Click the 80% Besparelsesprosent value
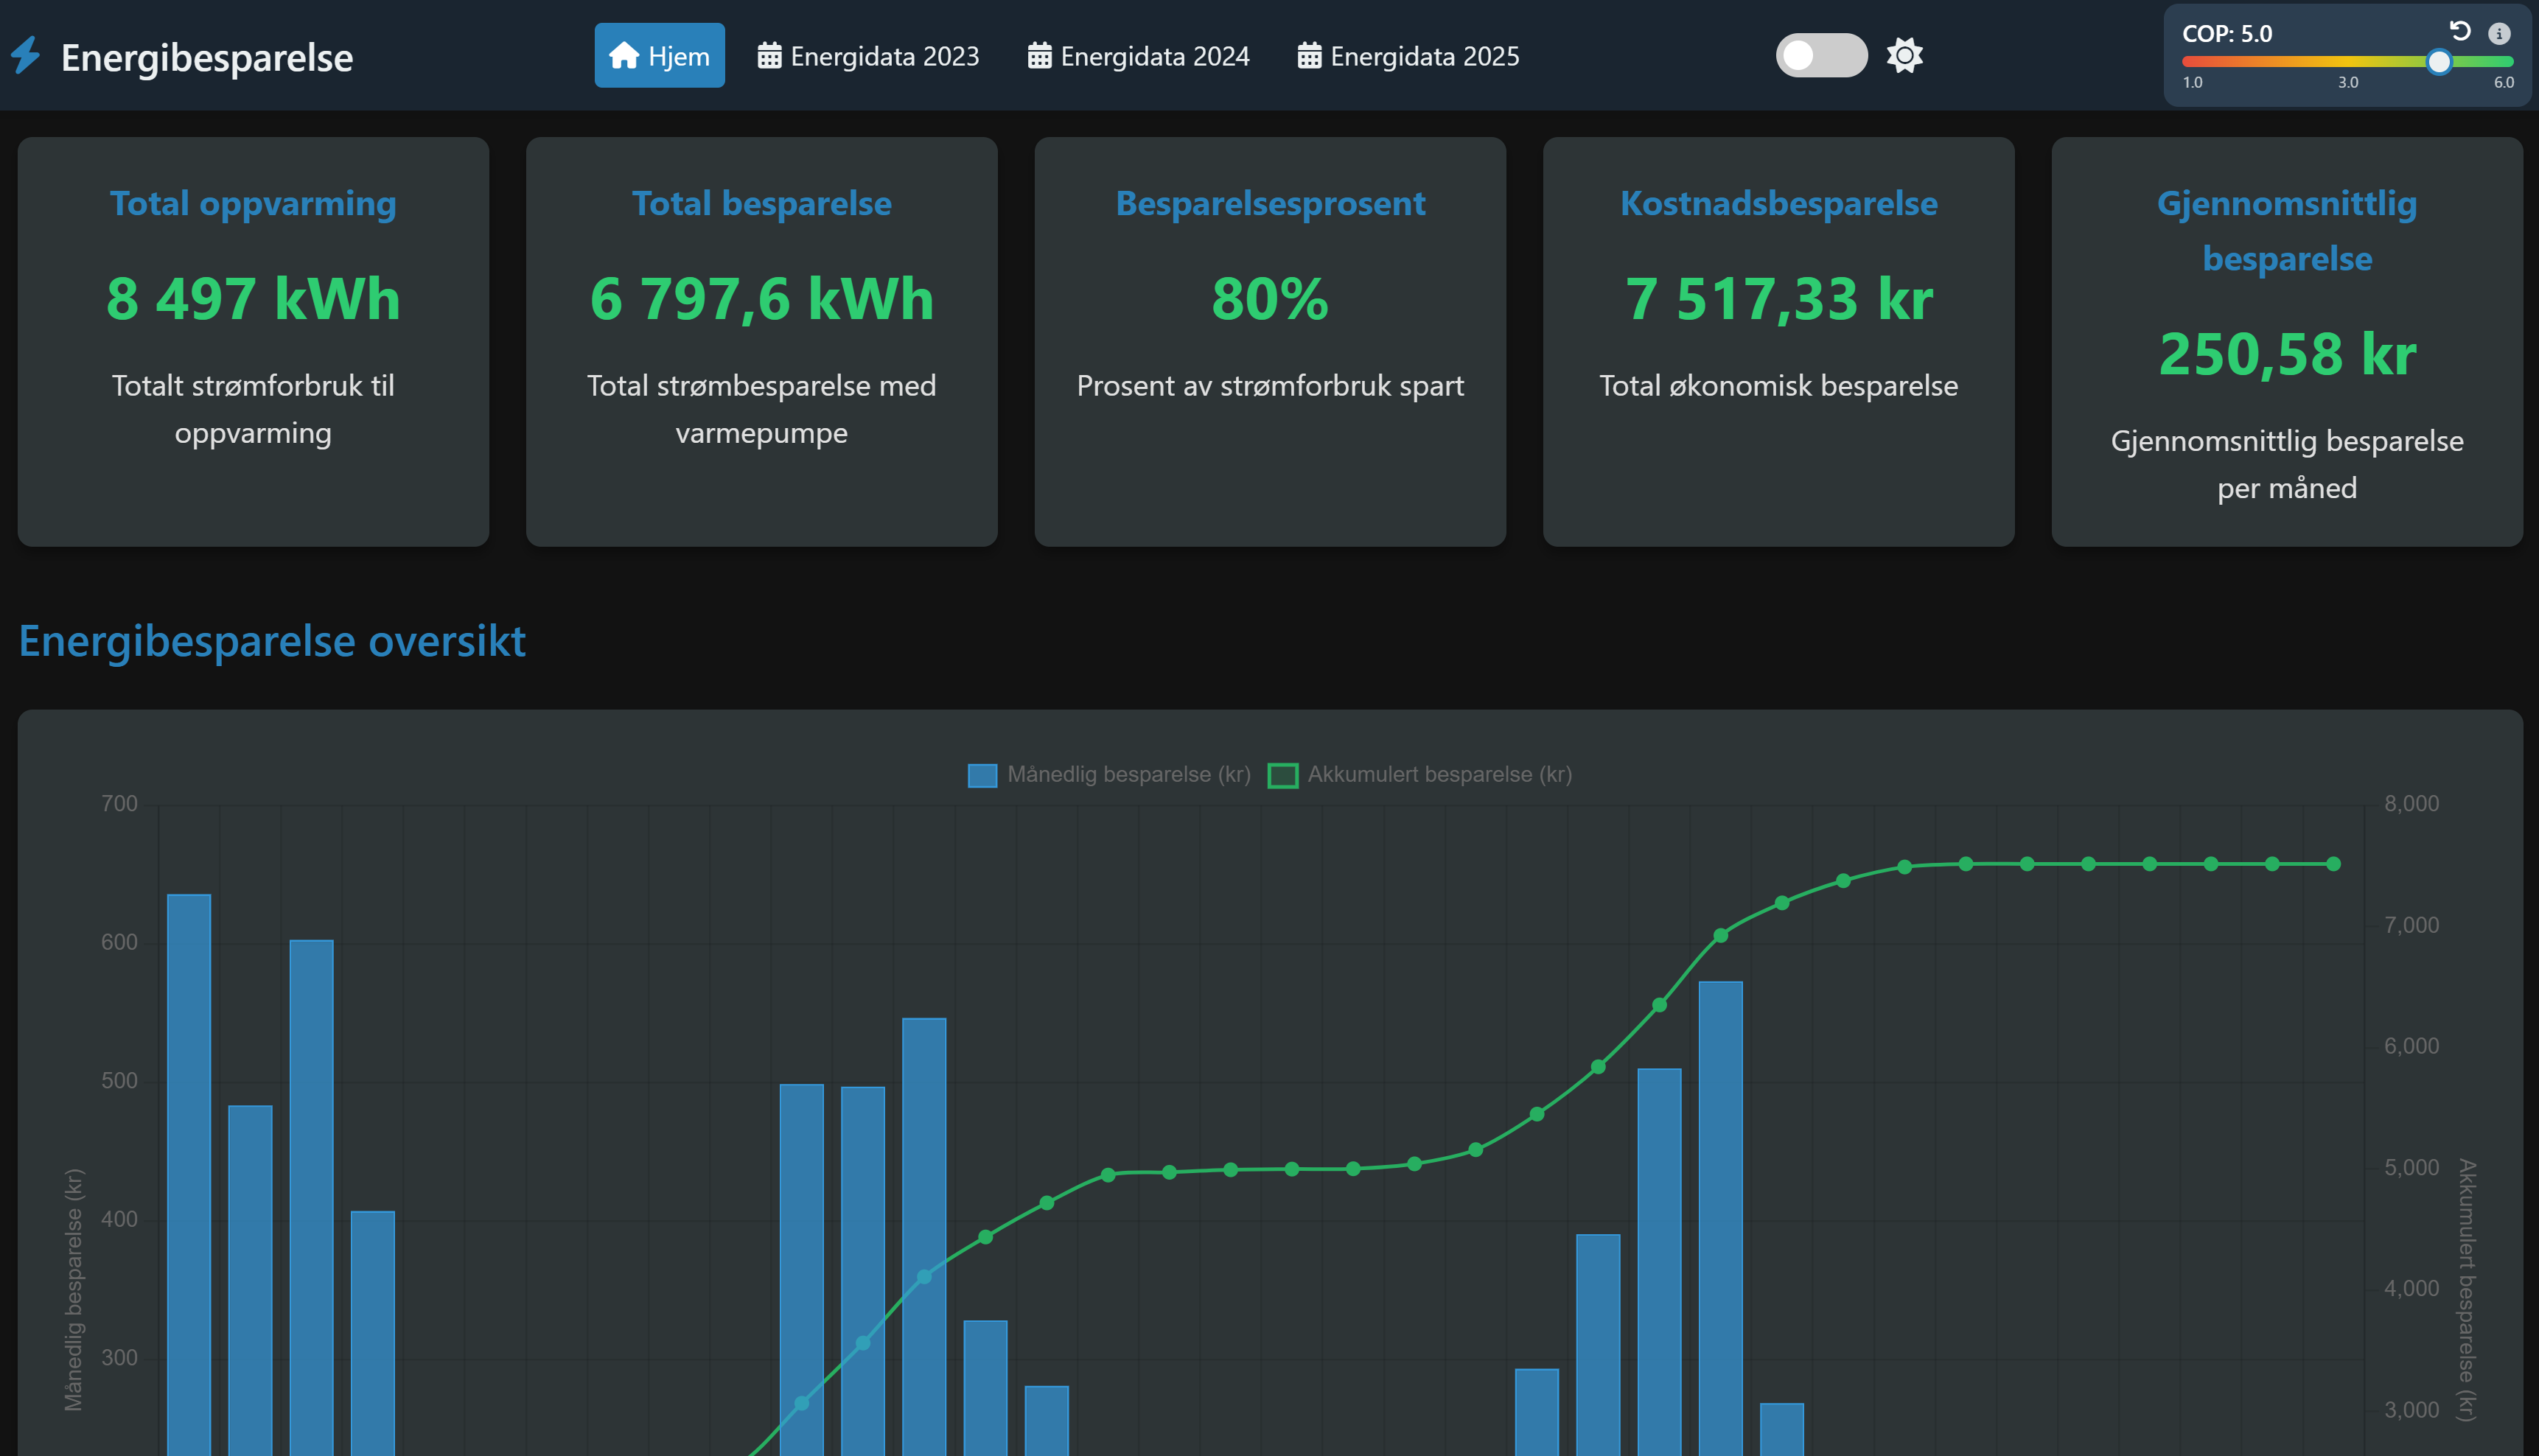Viewport: 2539px width, 1456px height. pyautogui.click(x=1270, y=299)
